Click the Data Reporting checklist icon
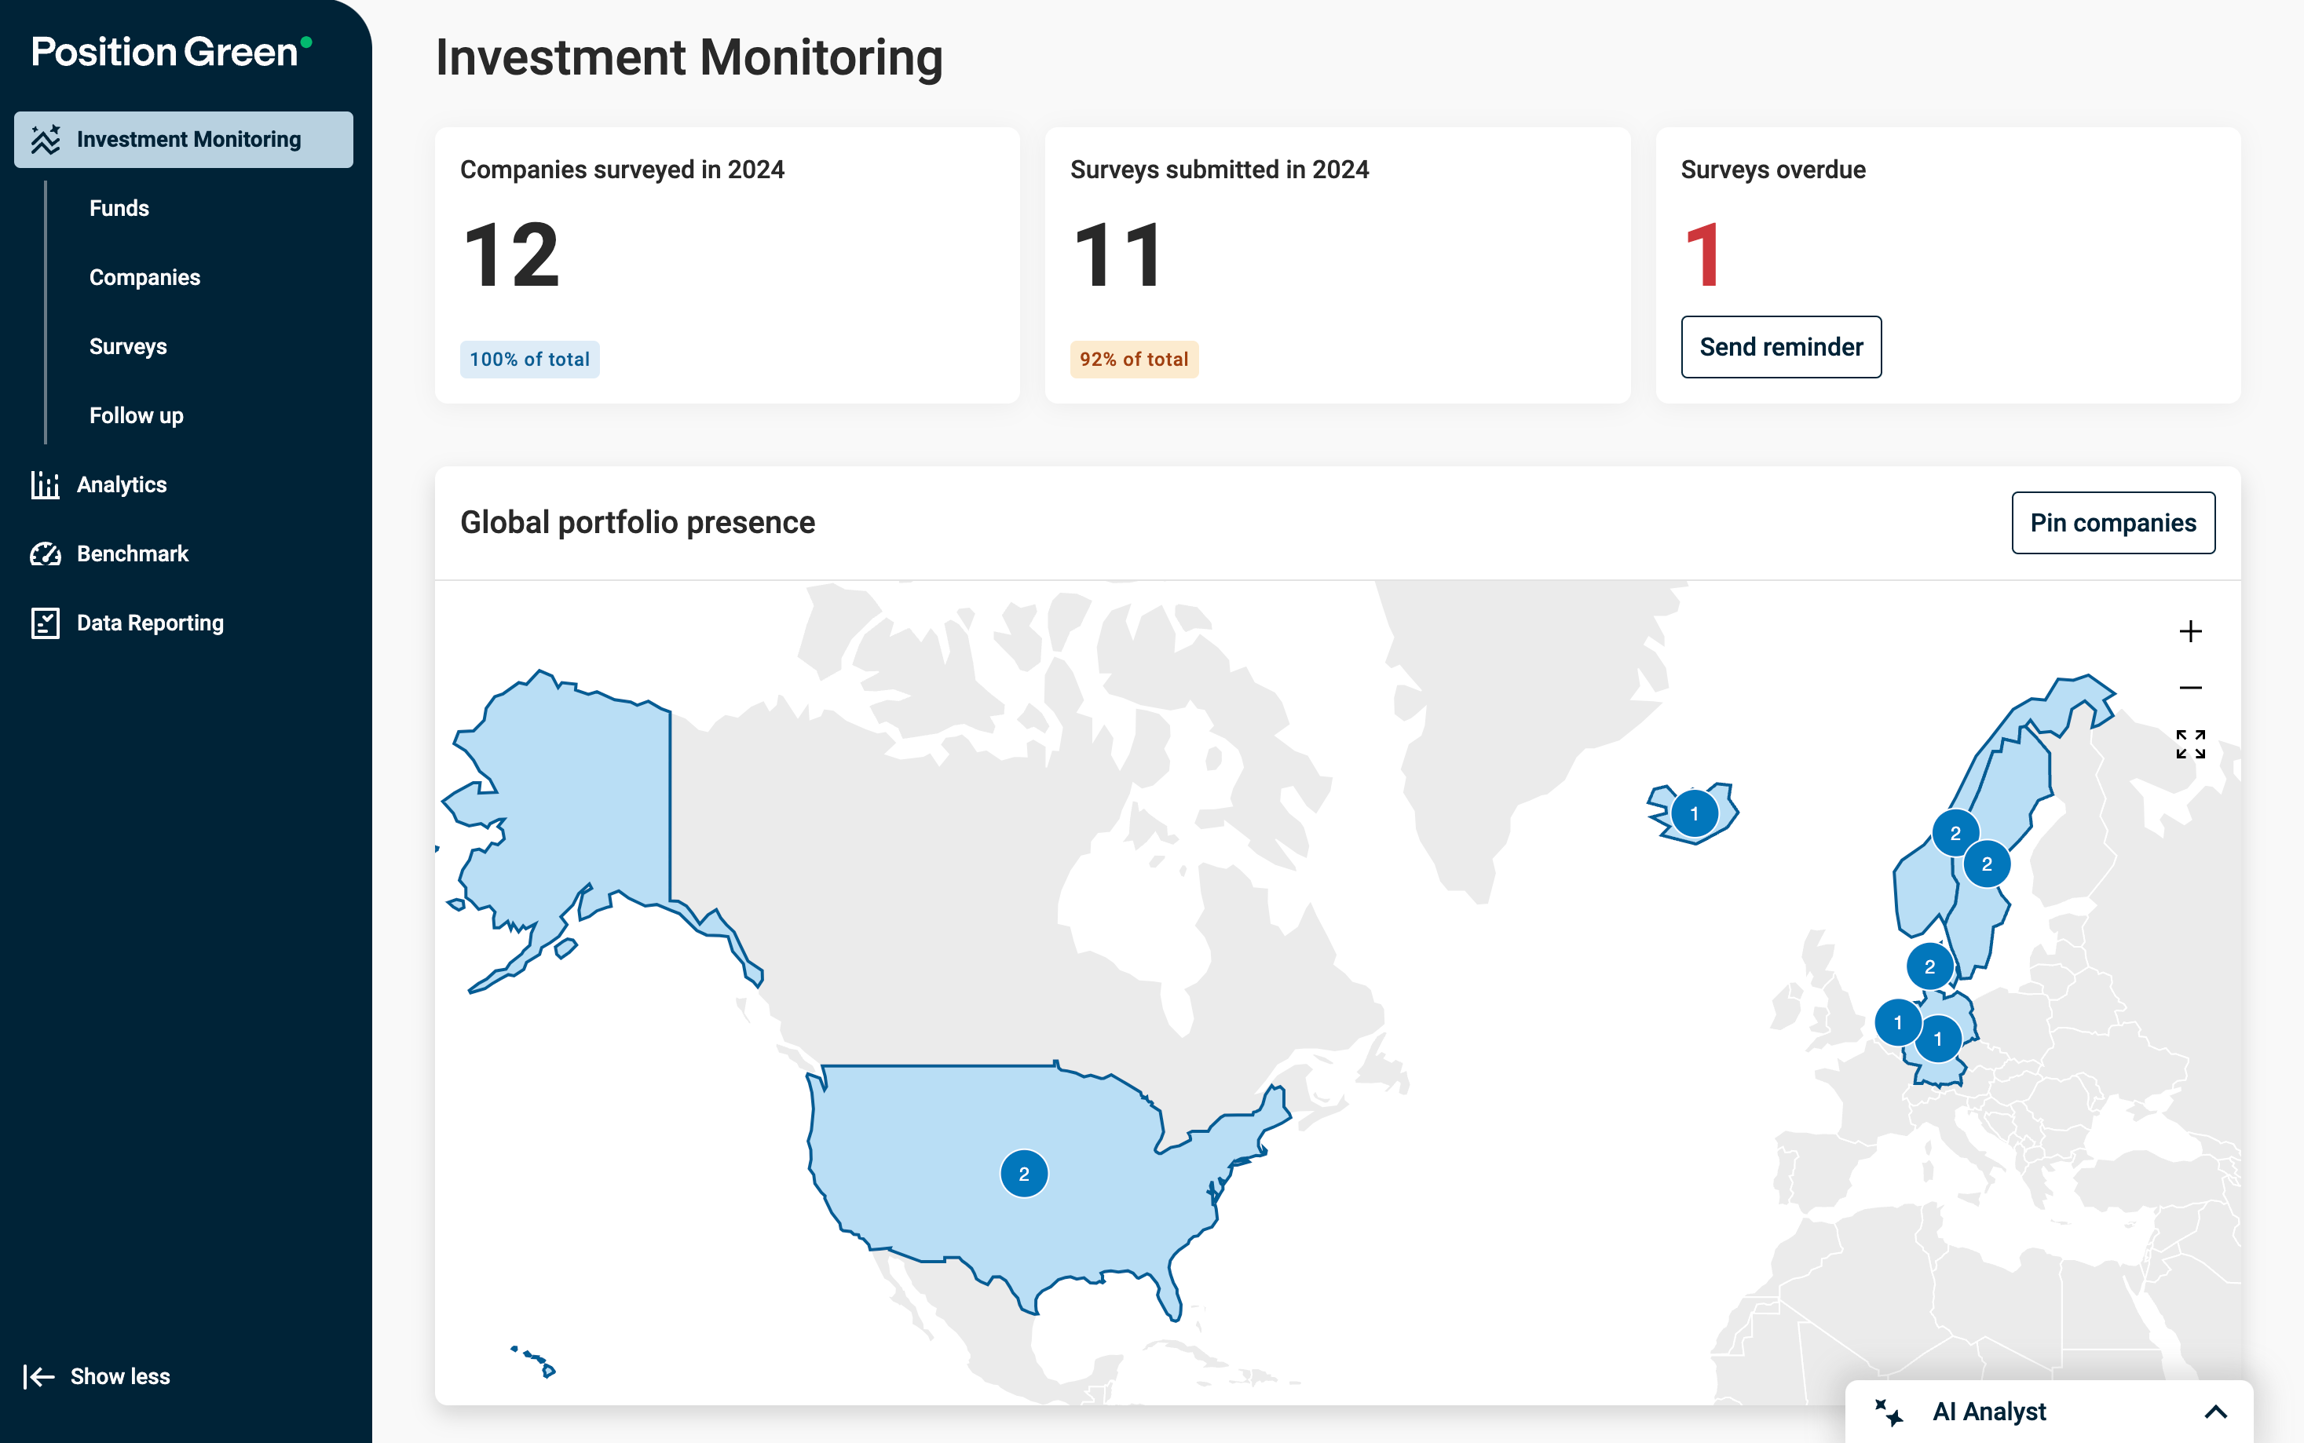Image resolution: width=2304 pixels, height=1443 pixels. click(x=45, y=623)
